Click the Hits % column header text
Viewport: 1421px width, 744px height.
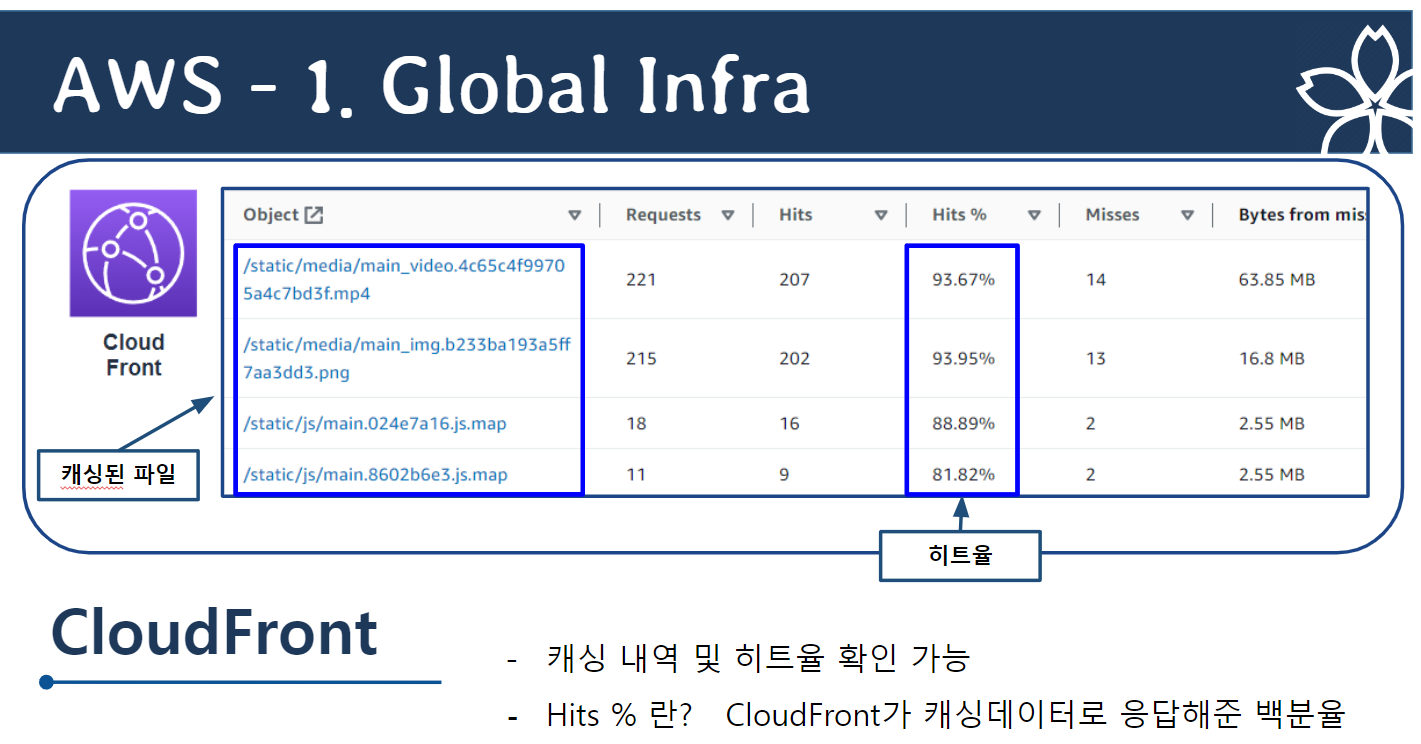(x=959, y=215)
